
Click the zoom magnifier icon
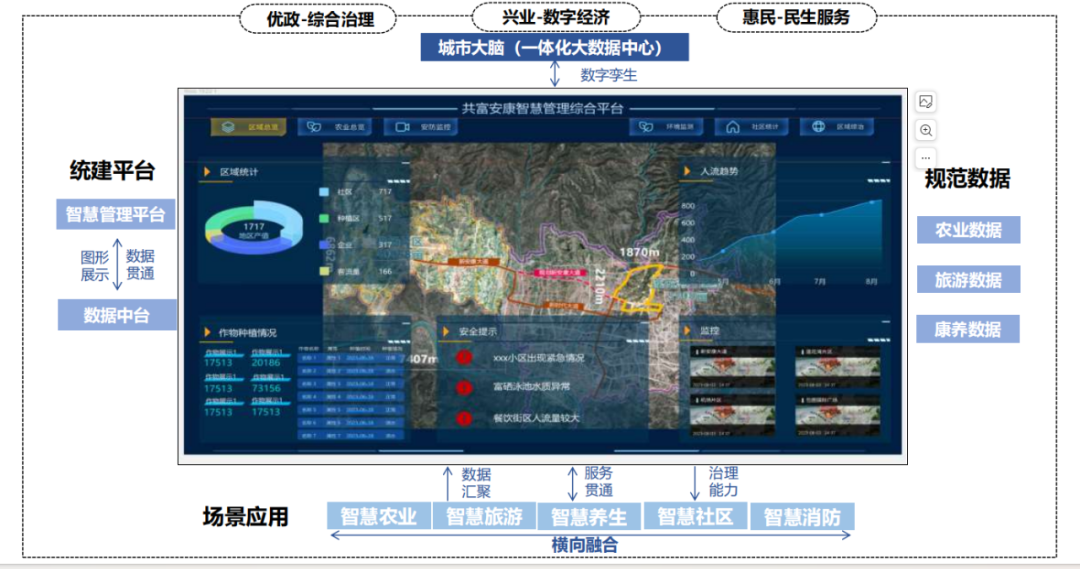926,130
